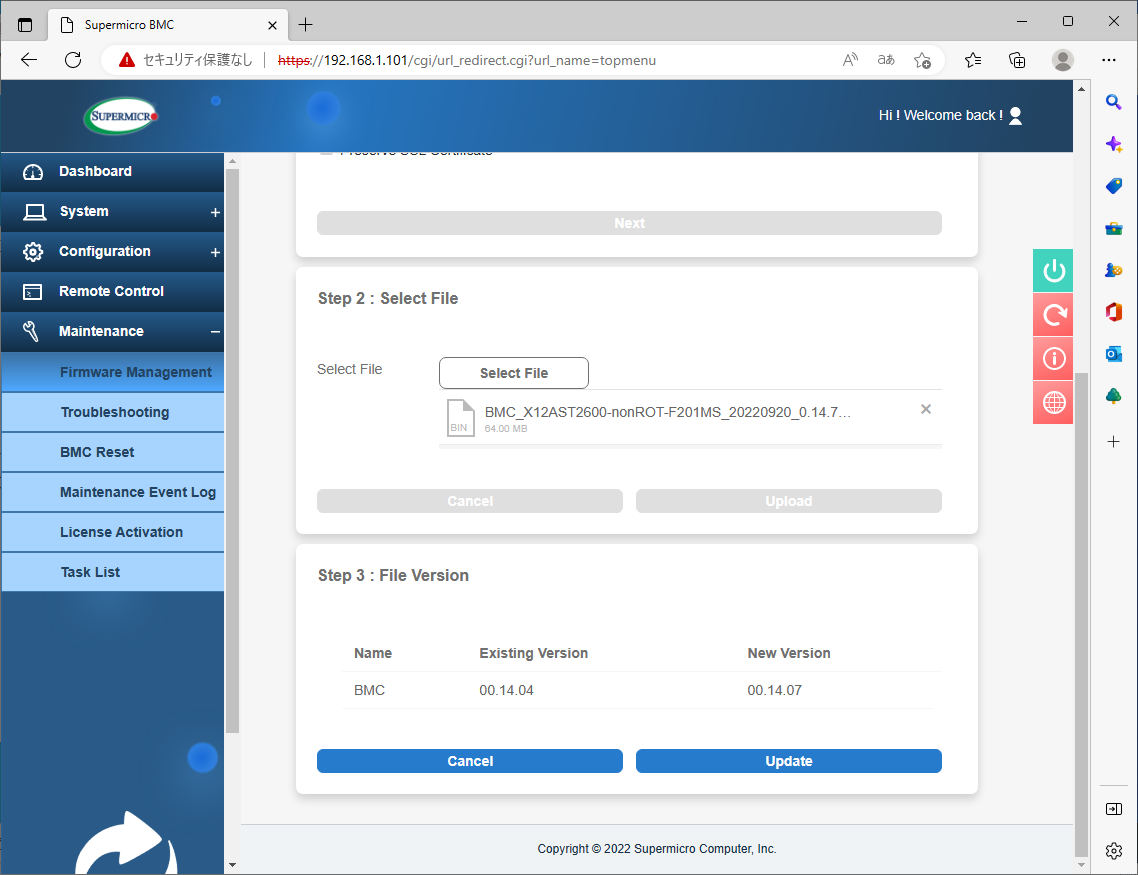Click the BIN file icon

(x=460, y=418)
